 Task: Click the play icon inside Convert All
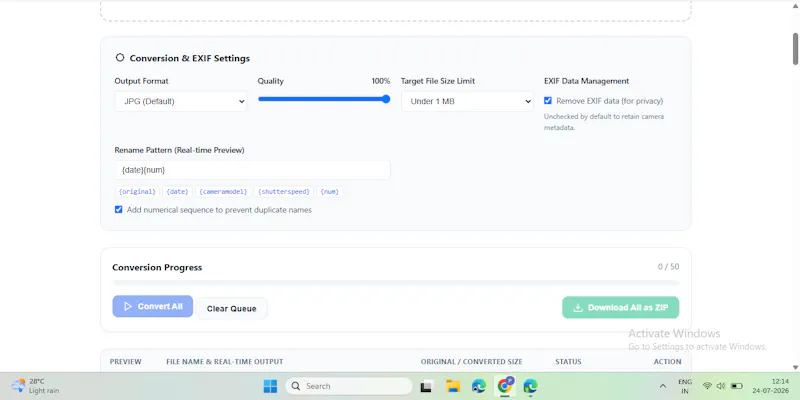click(x=128, y=306)
